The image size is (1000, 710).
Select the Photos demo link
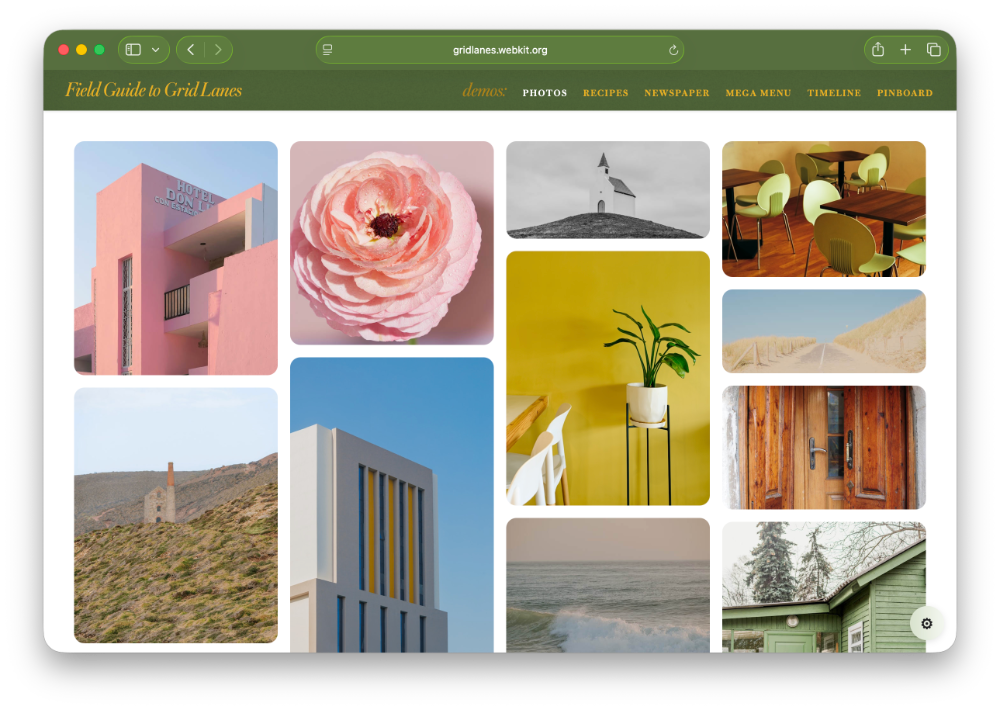[x=545, y=92]
